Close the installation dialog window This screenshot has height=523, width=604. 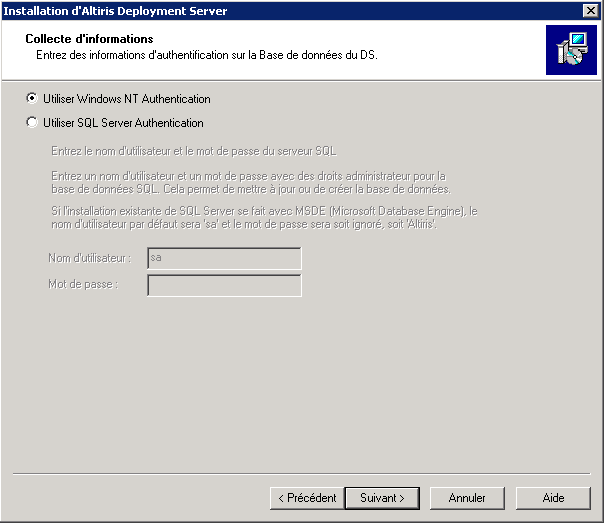click(590, 10)
